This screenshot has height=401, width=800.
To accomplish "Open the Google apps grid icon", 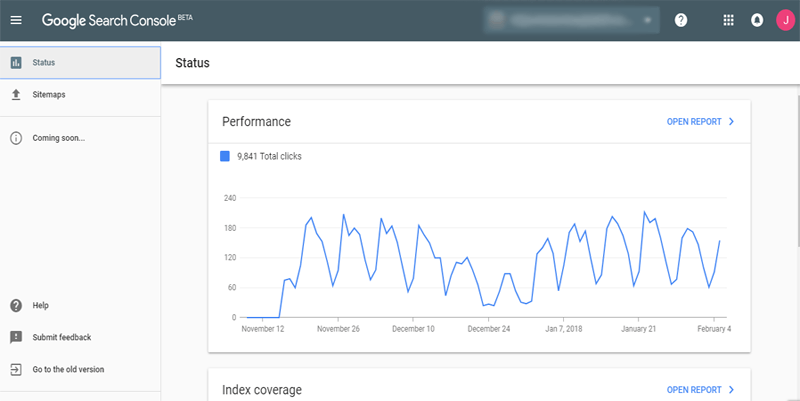I will point(729,20).
